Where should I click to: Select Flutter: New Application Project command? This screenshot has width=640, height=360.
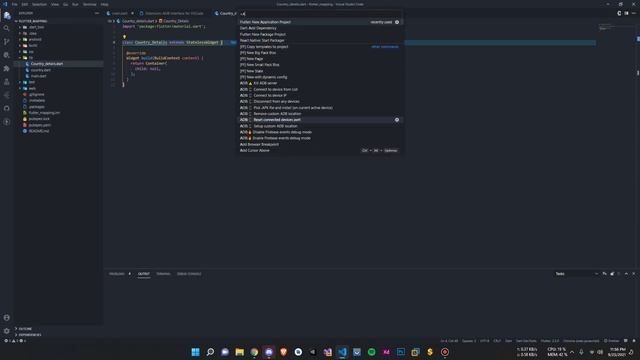(320, 22)
